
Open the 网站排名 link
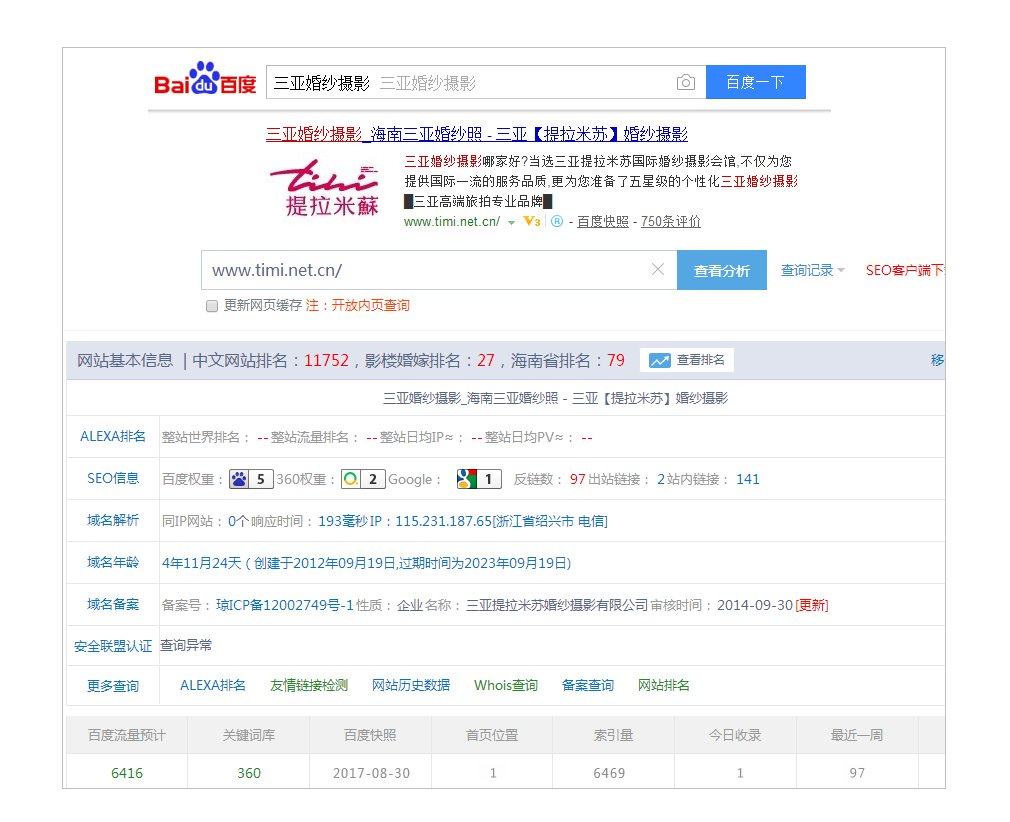pyautogui.click(x=663, y=685)
